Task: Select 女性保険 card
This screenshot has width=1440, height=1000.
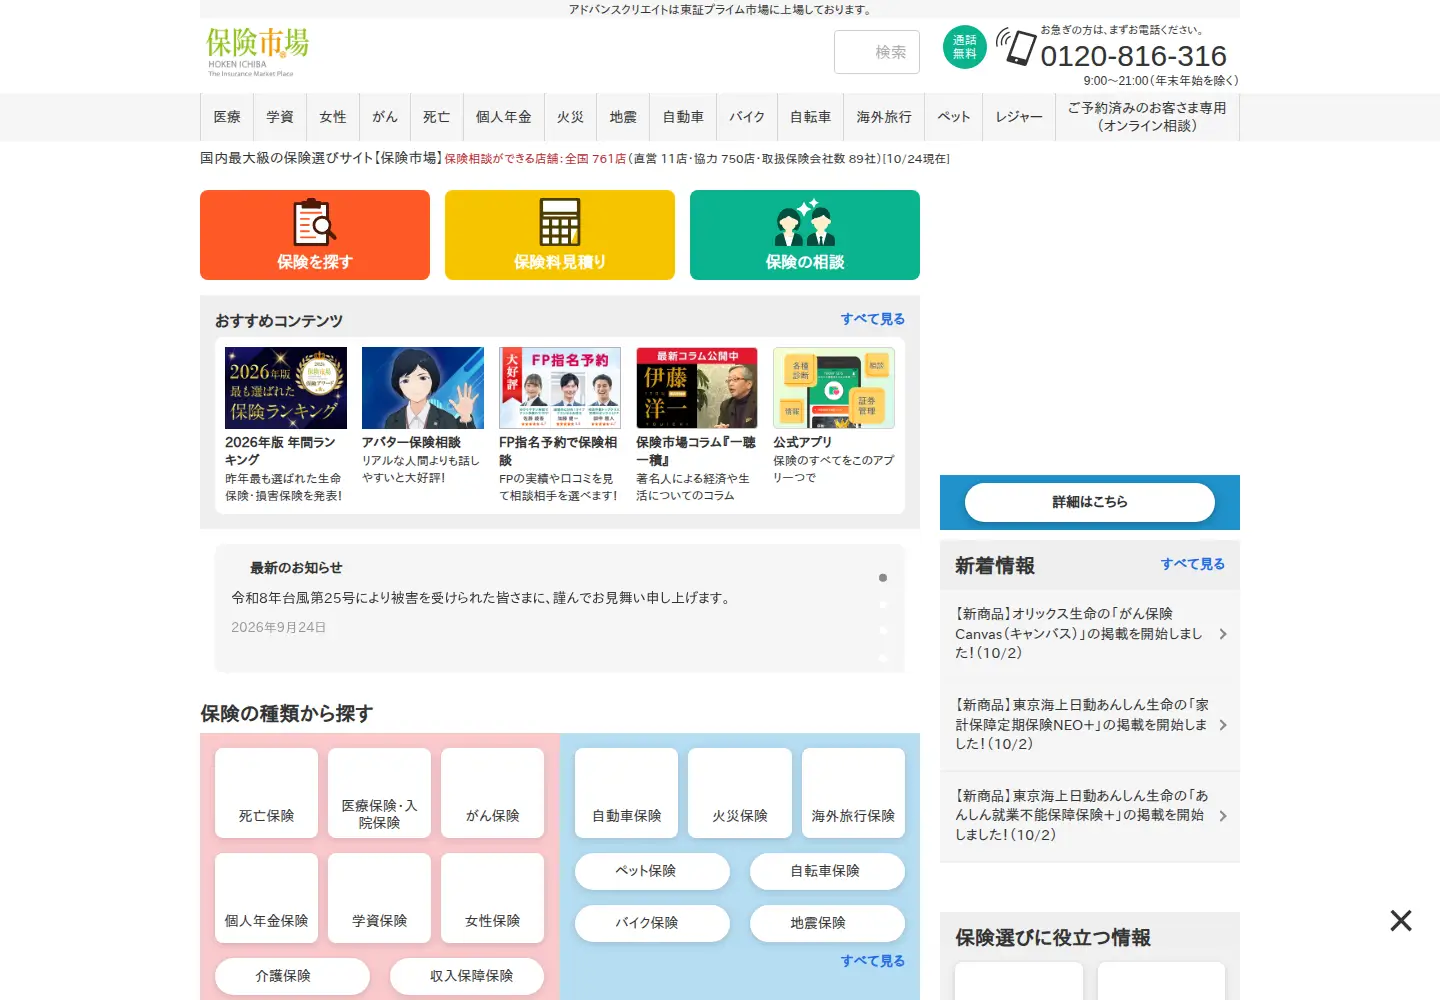Action: pyautogui.click(x=493, y=898)
